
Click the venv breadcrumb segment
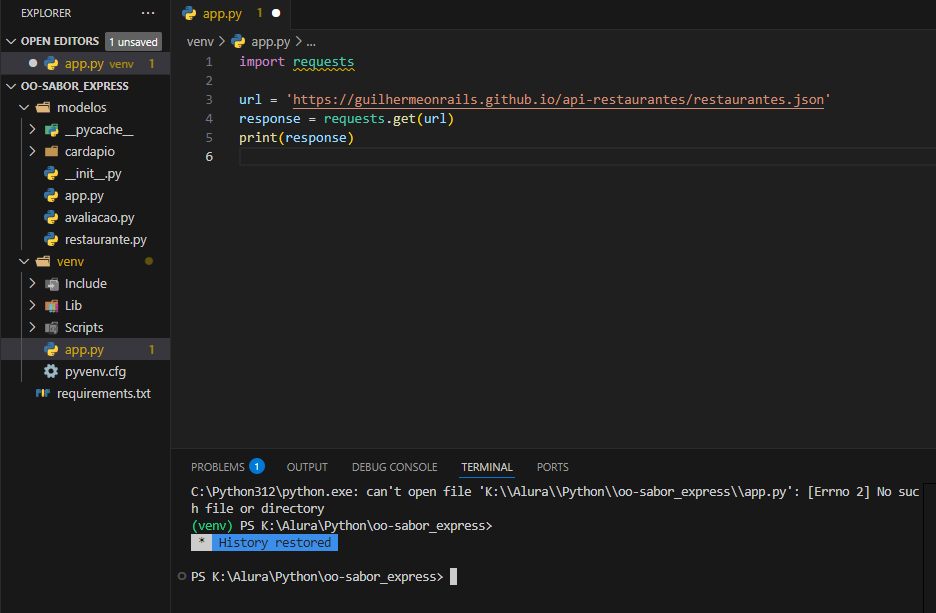[200, 41]
